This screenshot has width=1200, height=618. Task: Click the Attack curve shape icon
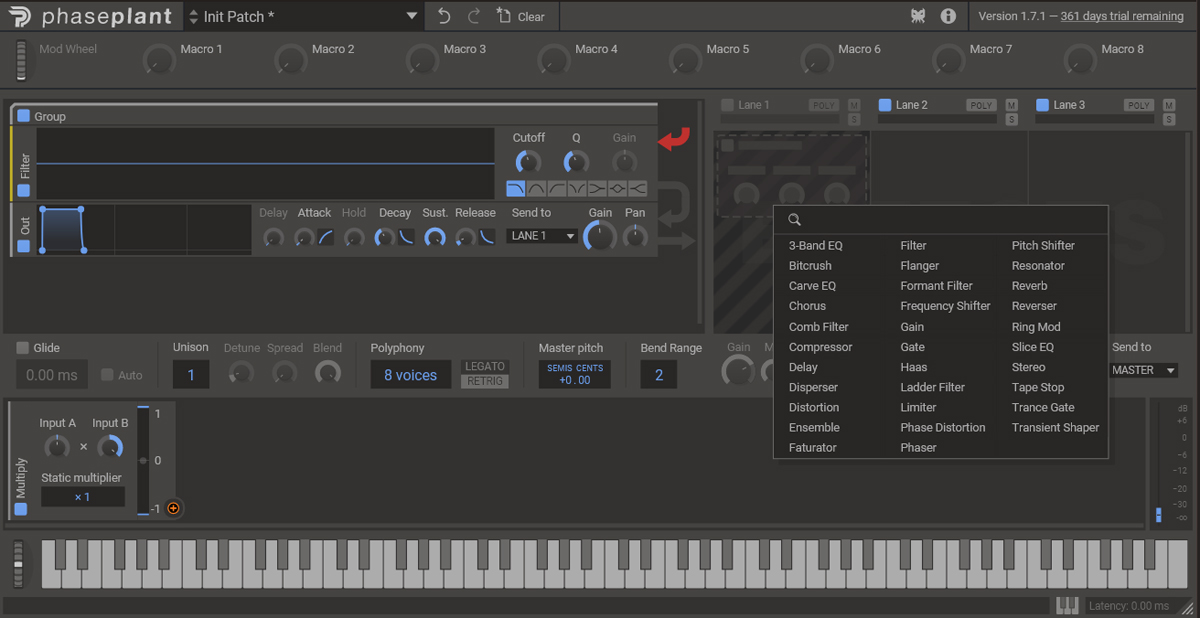coord(327,237)
